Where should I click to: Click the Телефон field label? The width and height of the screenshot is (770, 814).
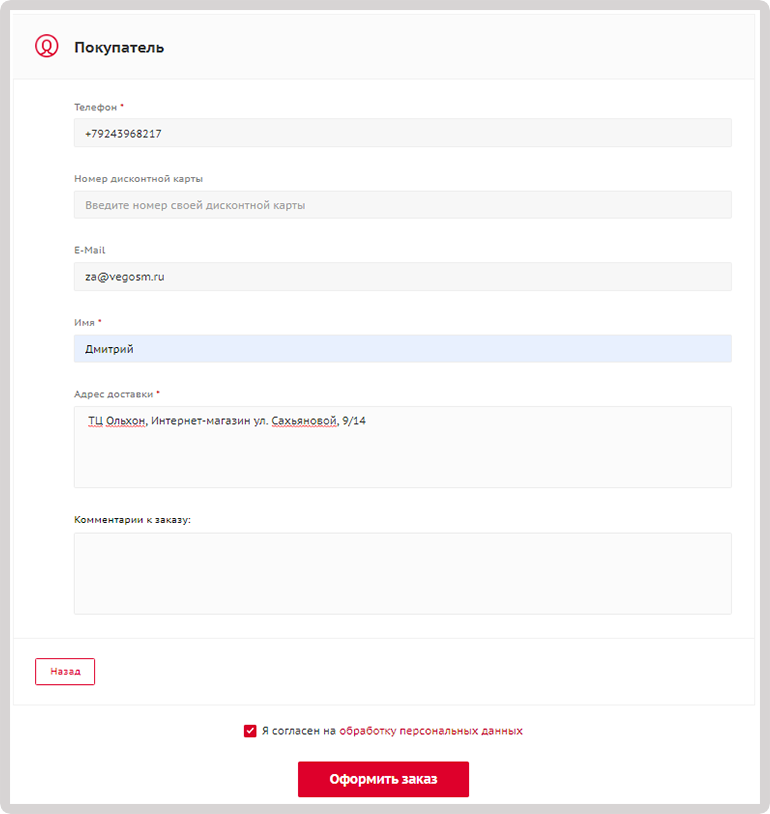tap(96, 107)
